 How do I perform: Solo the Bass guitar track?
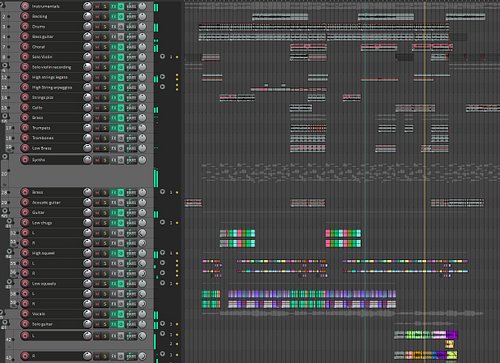(105, 37)
